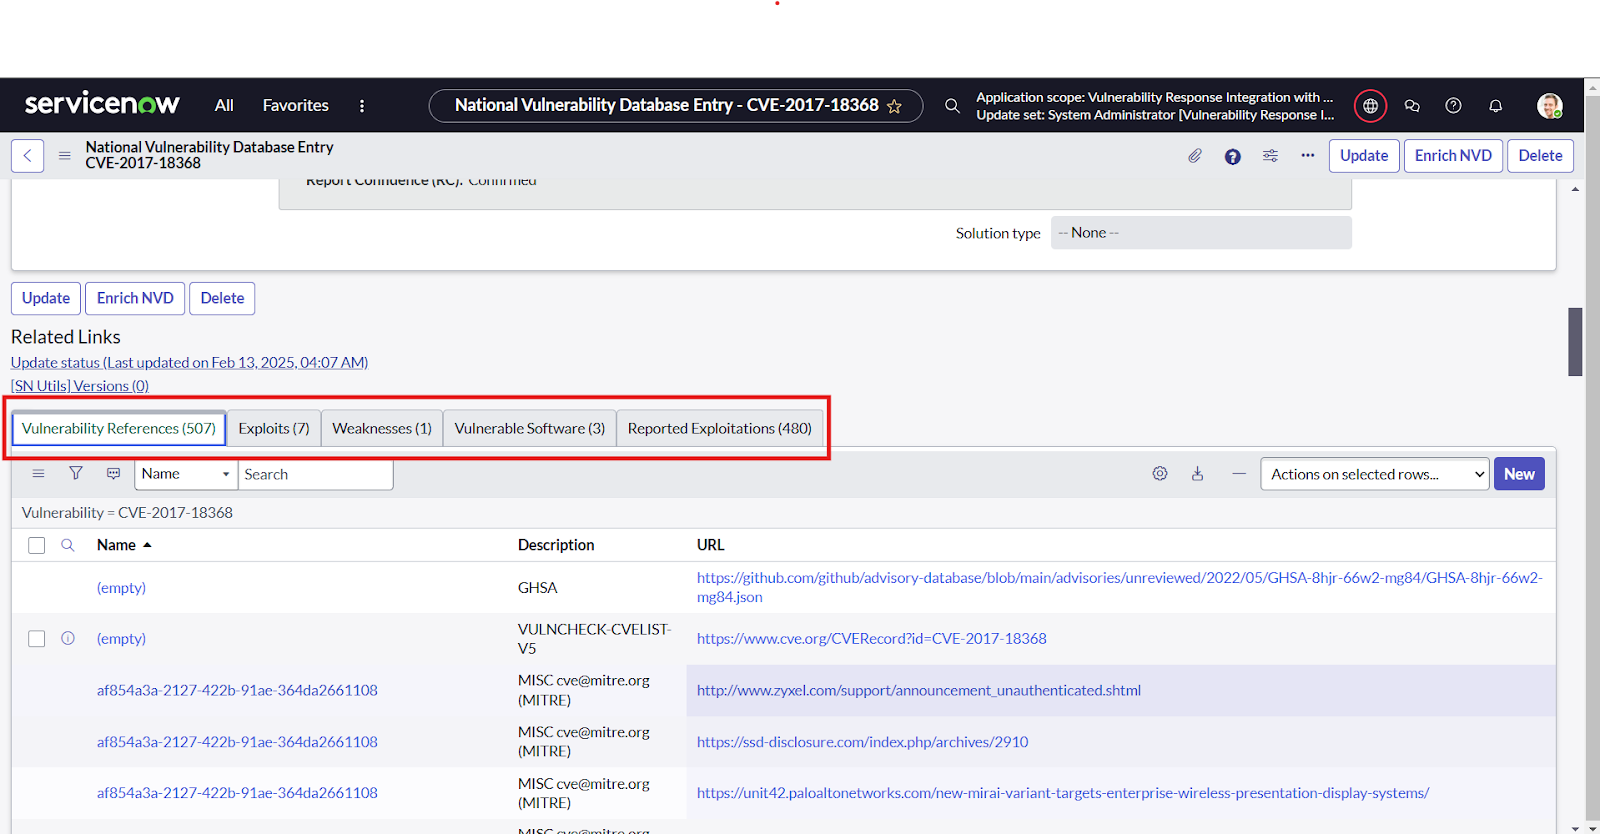The width and height of the screenshot is (1600, 834).
Task: Check the VULNCHECK-CVELIST-V5 row checkbox
Action: (x=37, y=639)
